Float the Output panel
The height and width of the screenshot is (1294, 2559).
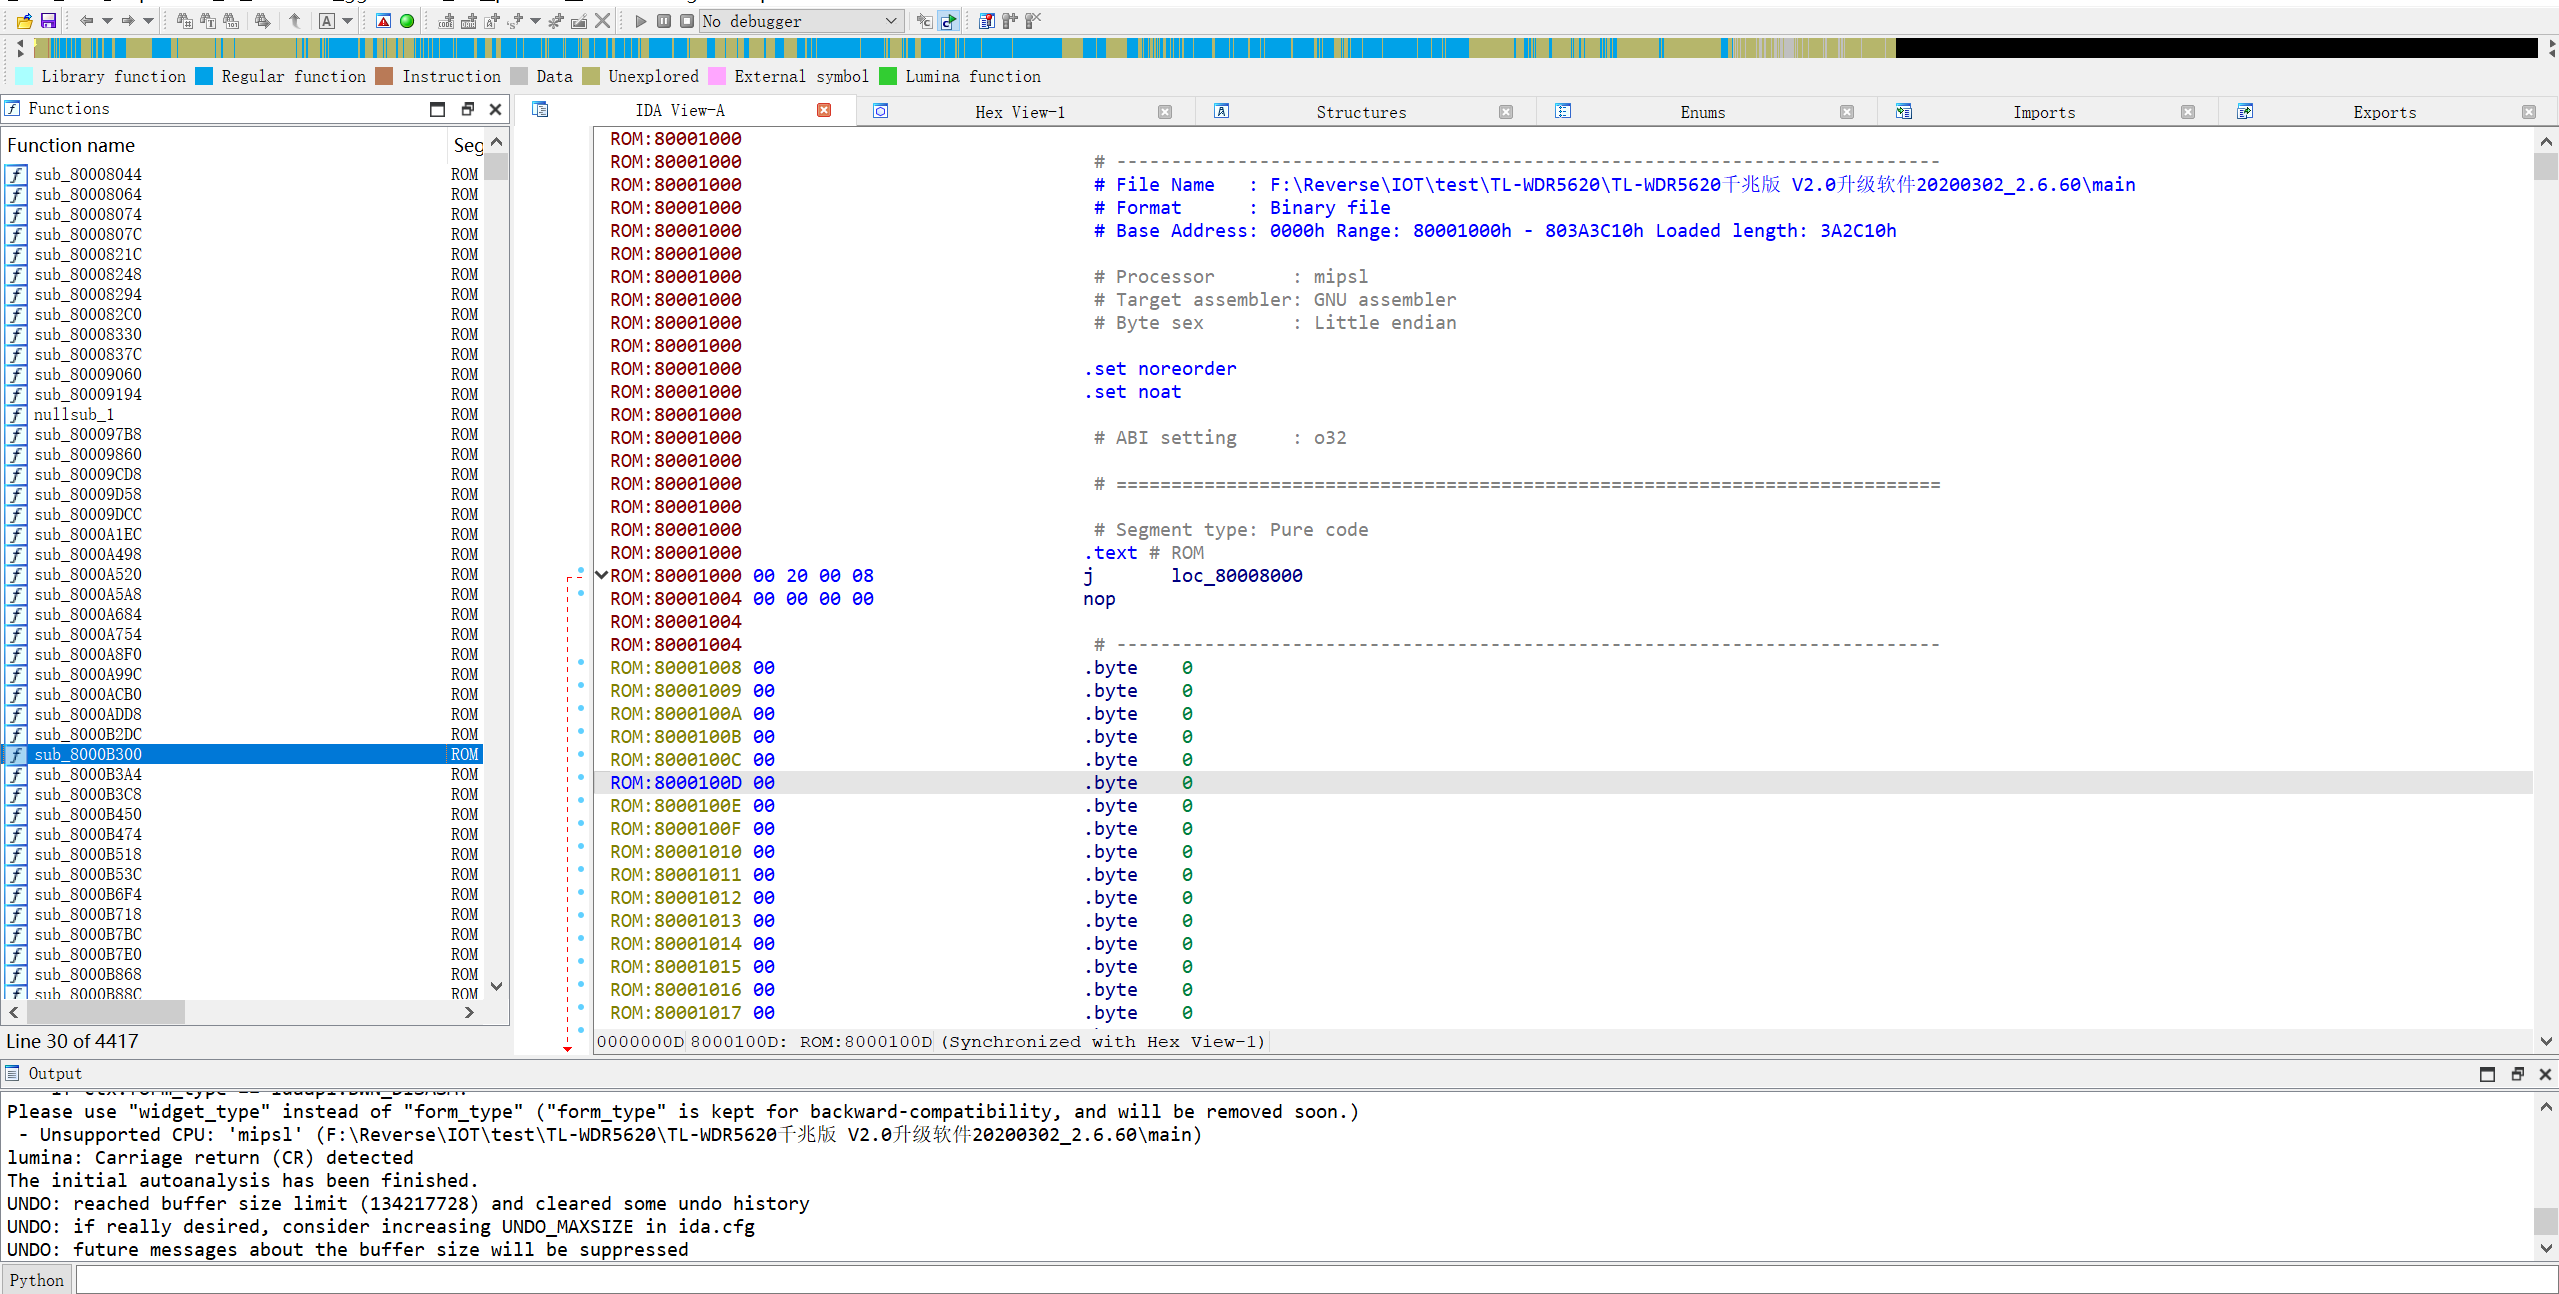[2517, 1074]
